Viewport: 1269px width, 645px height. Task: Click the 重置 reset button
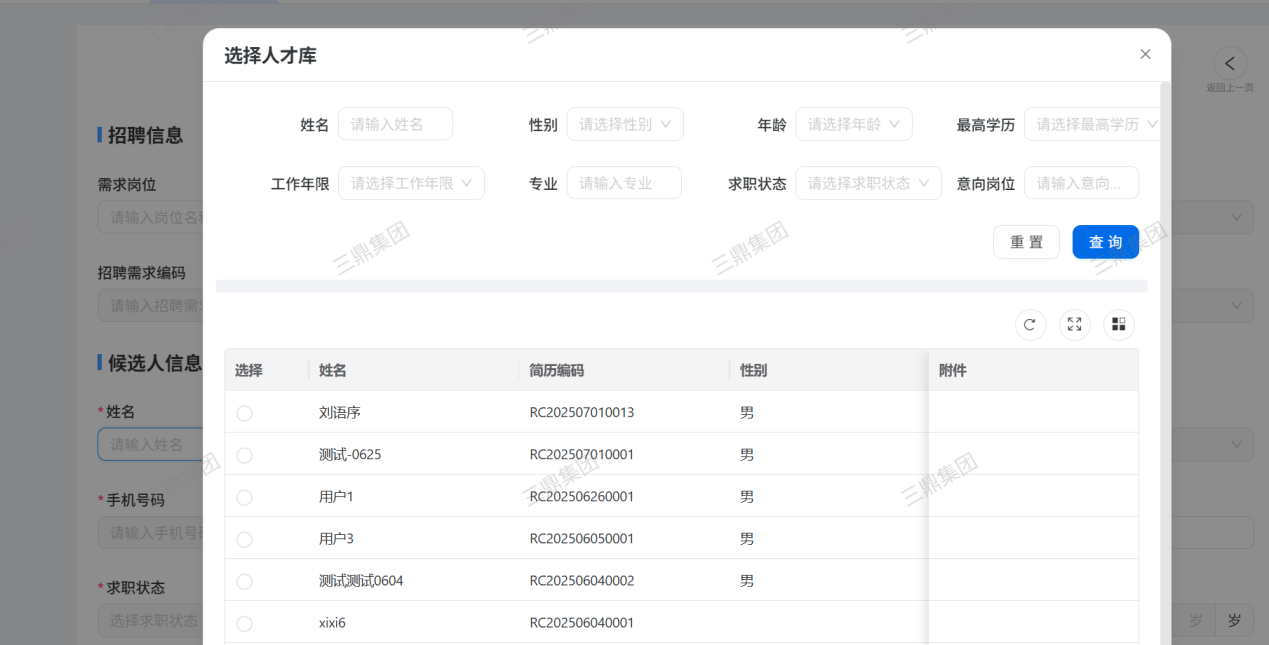1026,242
